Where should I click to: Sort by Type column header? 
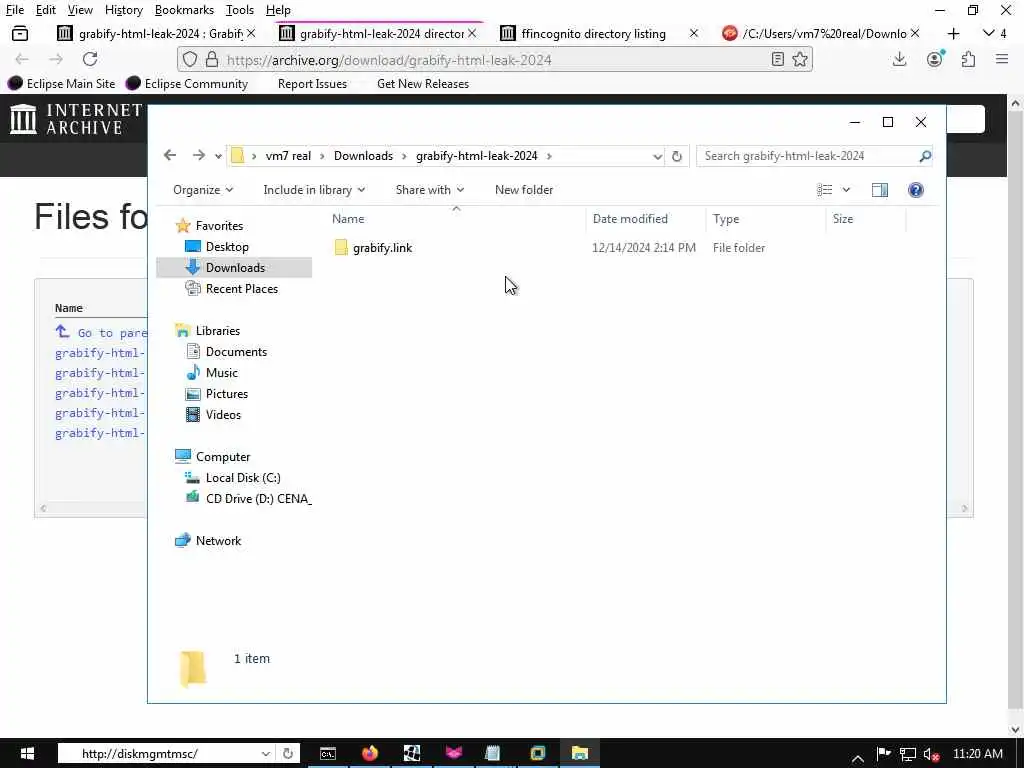point(726,219)
